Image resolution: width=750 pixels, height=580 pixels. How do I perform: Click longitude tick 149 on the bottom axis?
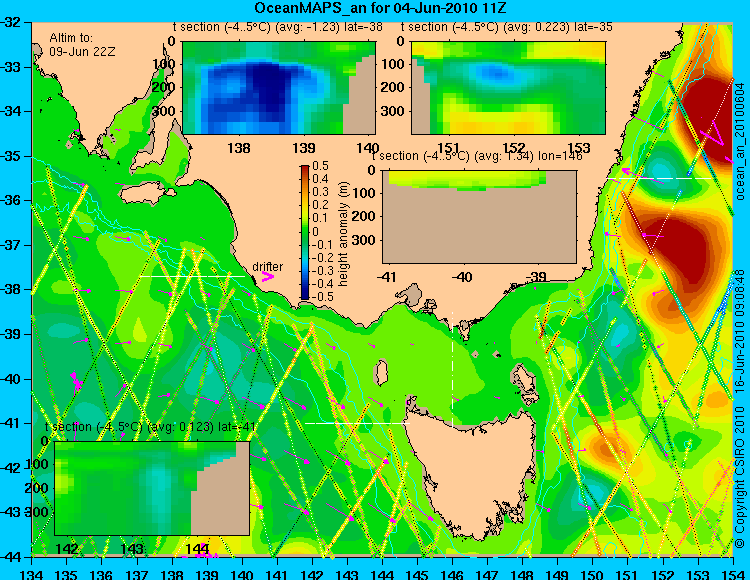(558, 574)
